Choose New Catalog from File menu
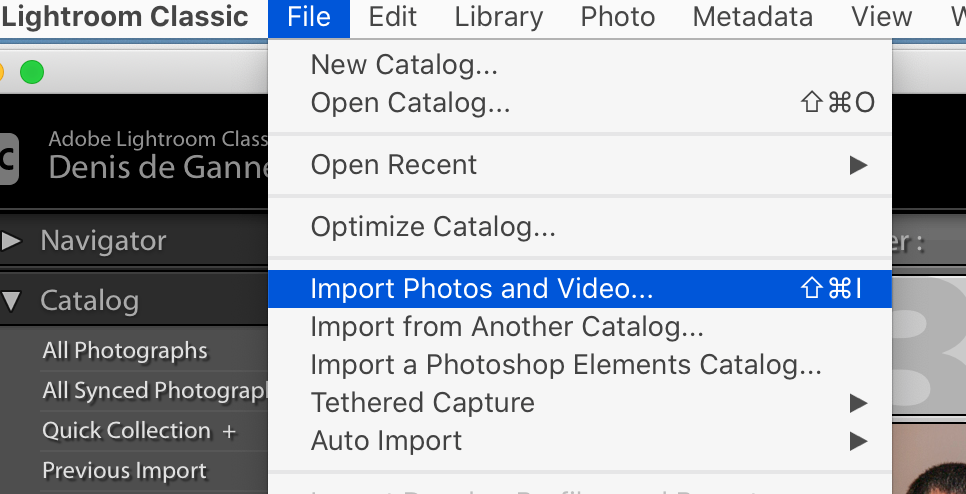 coord(404,65)
